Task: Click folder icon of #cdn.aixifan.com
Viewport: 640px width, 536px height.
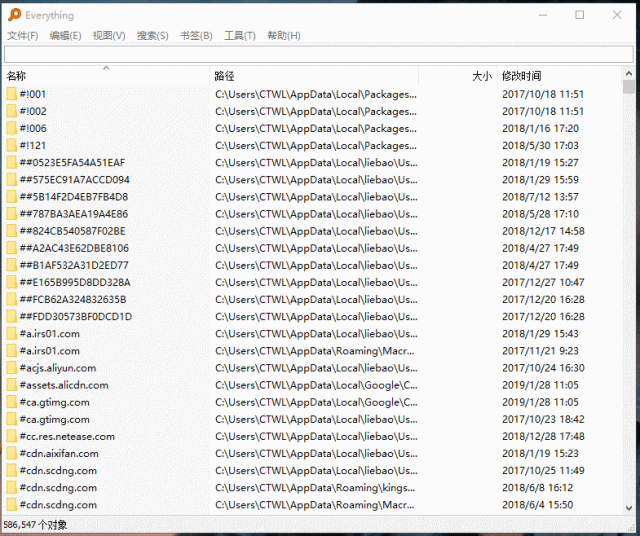Action: pos(11,454)
